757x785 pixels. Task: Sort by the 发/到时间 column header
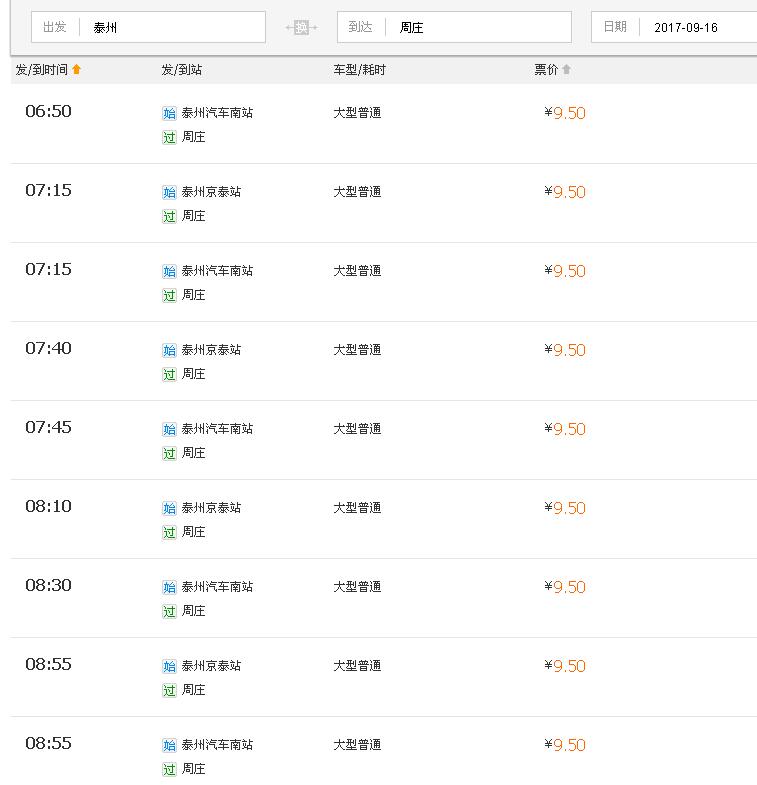click(42, 70)
